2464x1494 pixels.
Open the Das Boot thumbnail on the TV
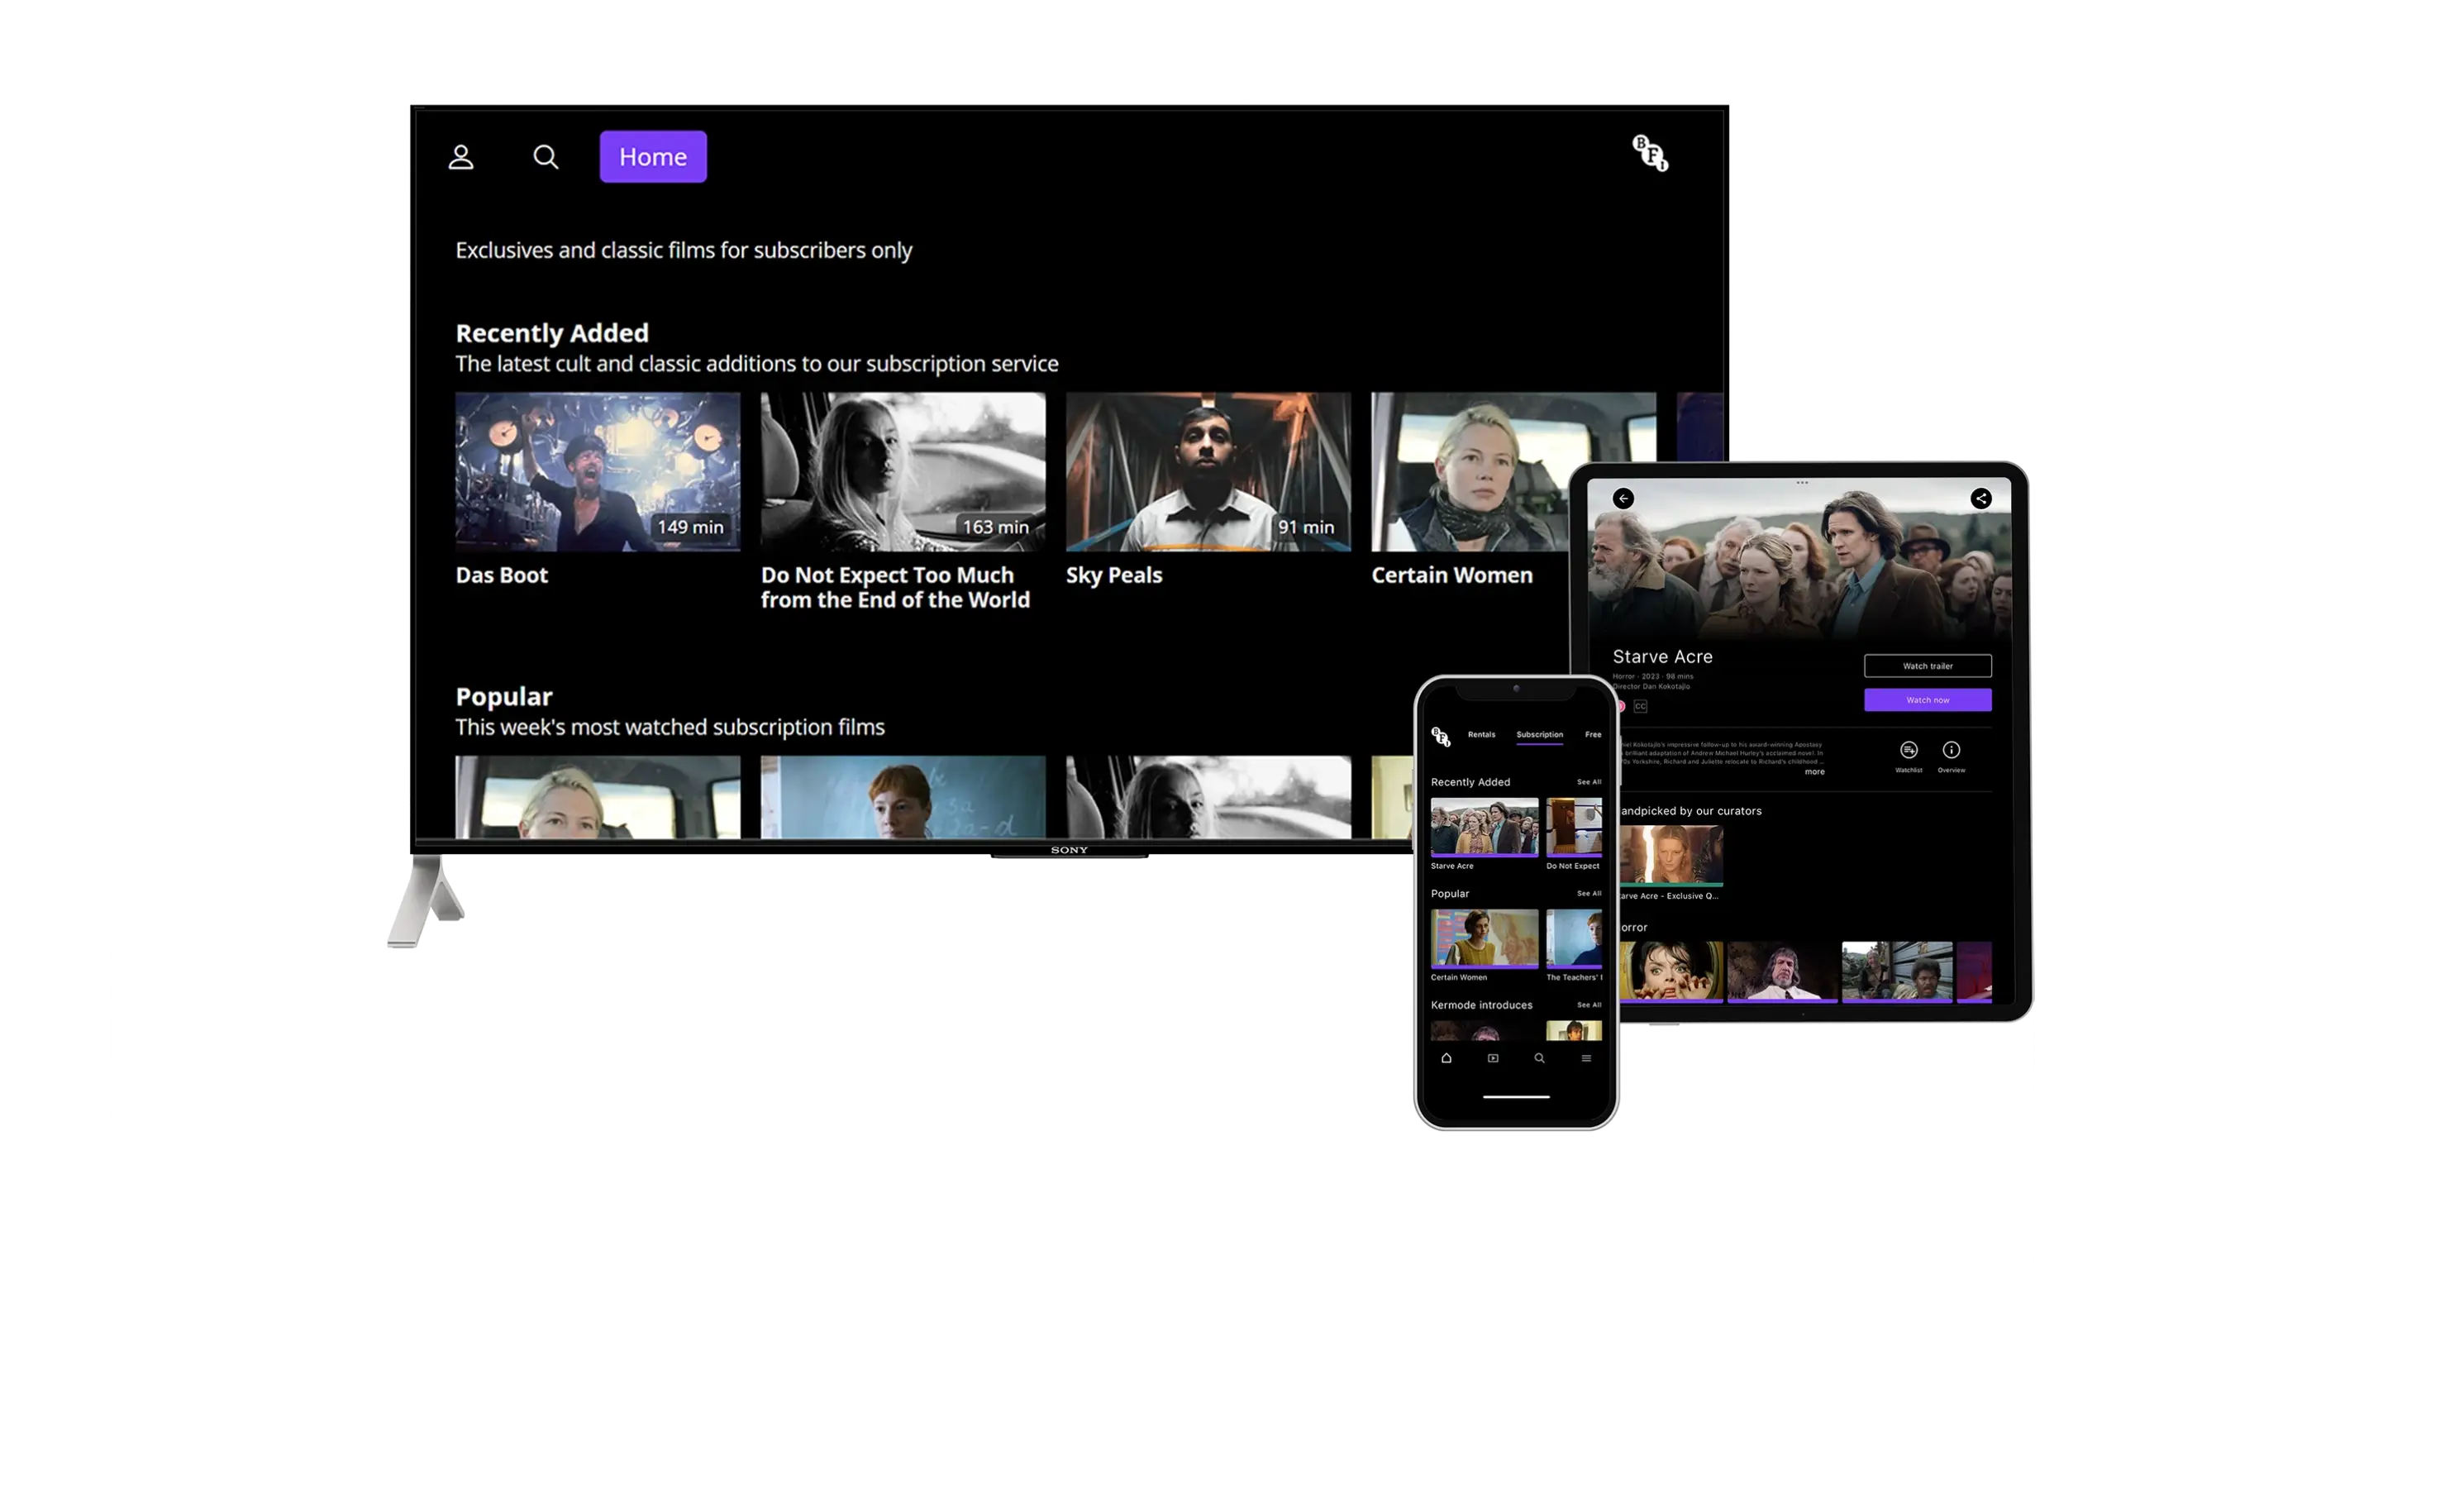point(598,472)
